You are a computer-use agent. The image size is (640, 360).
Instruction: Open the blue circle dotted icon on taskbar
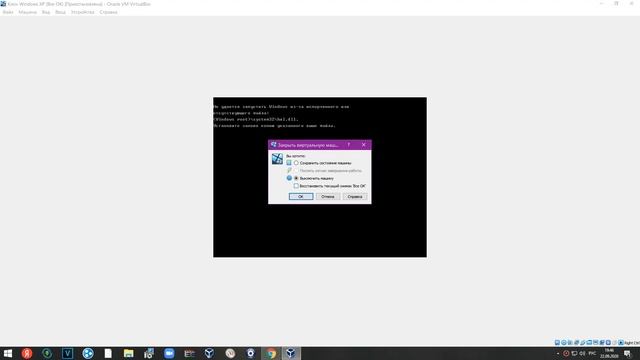[88, 353]
